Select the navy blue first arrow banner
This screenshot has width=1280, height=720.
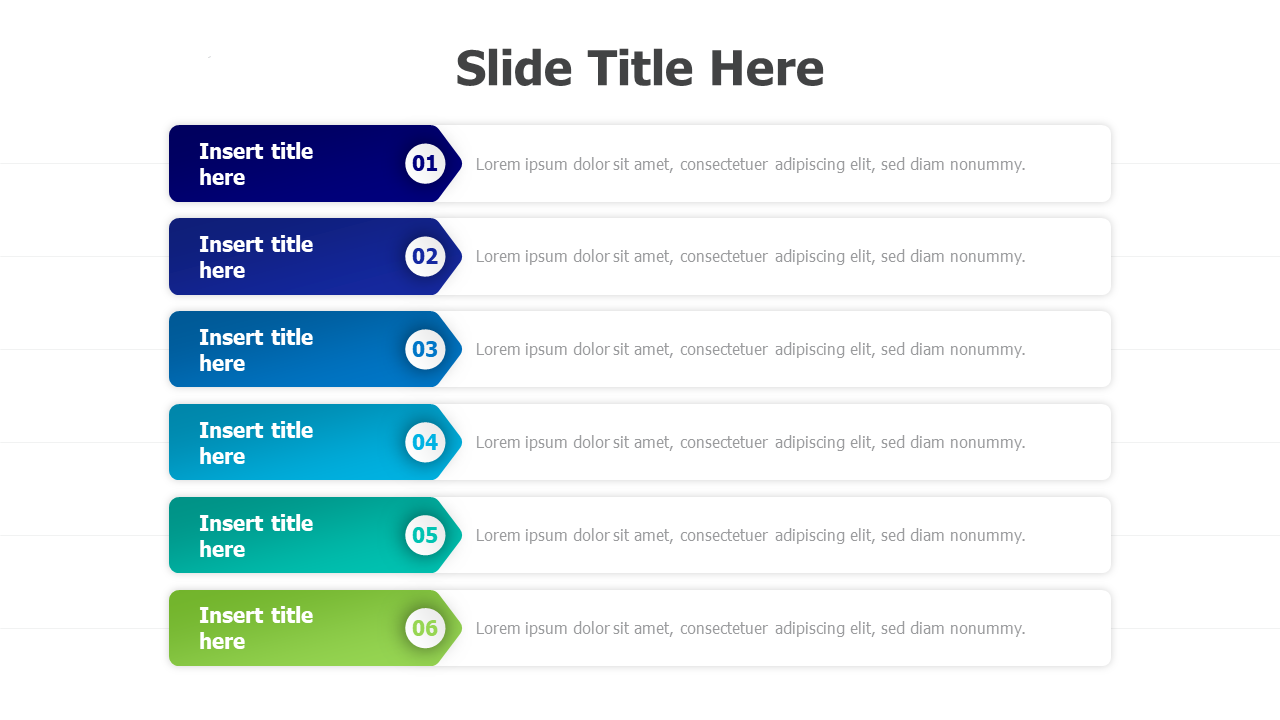click(x=315, y=164)
